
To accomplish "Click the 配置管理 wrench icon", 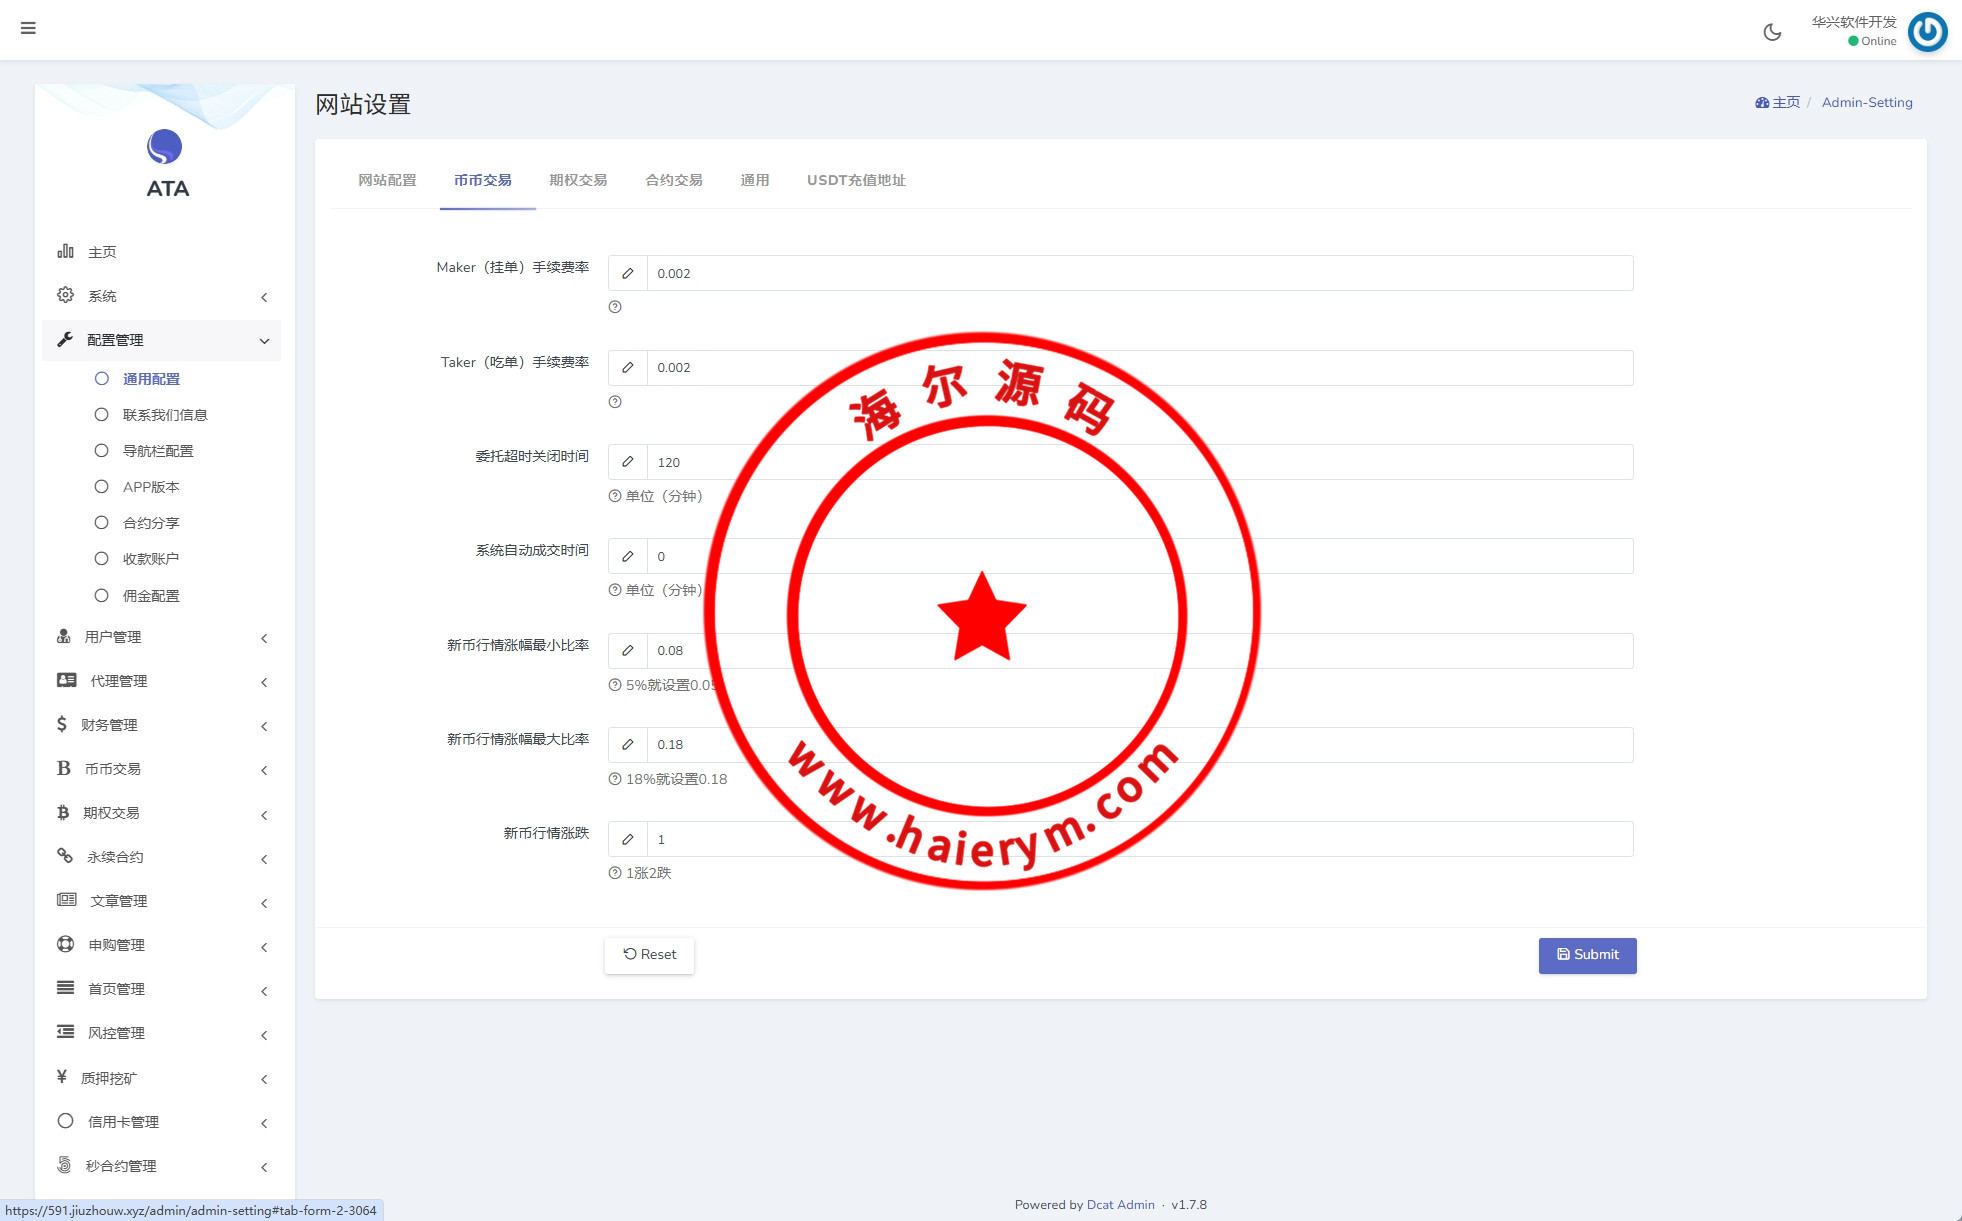I will (x=66, y=339).
